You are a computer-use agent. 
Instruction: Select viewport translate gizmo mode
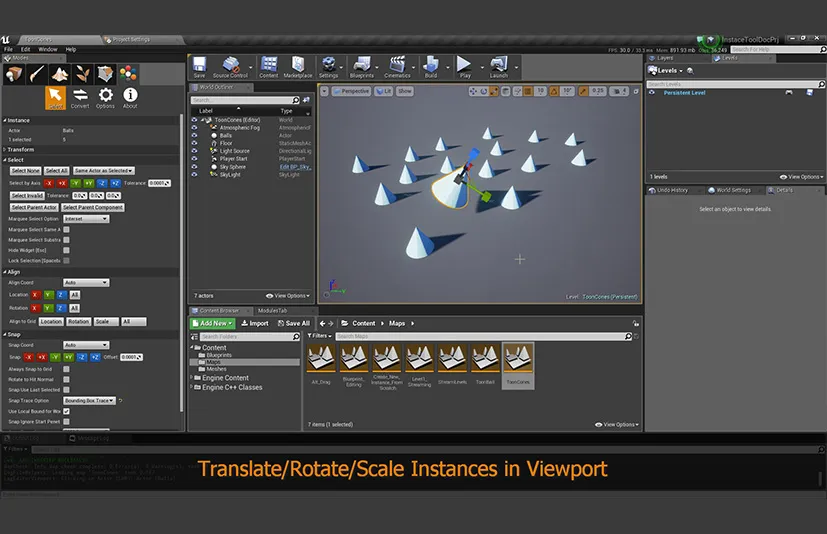(x=473, y=91)
